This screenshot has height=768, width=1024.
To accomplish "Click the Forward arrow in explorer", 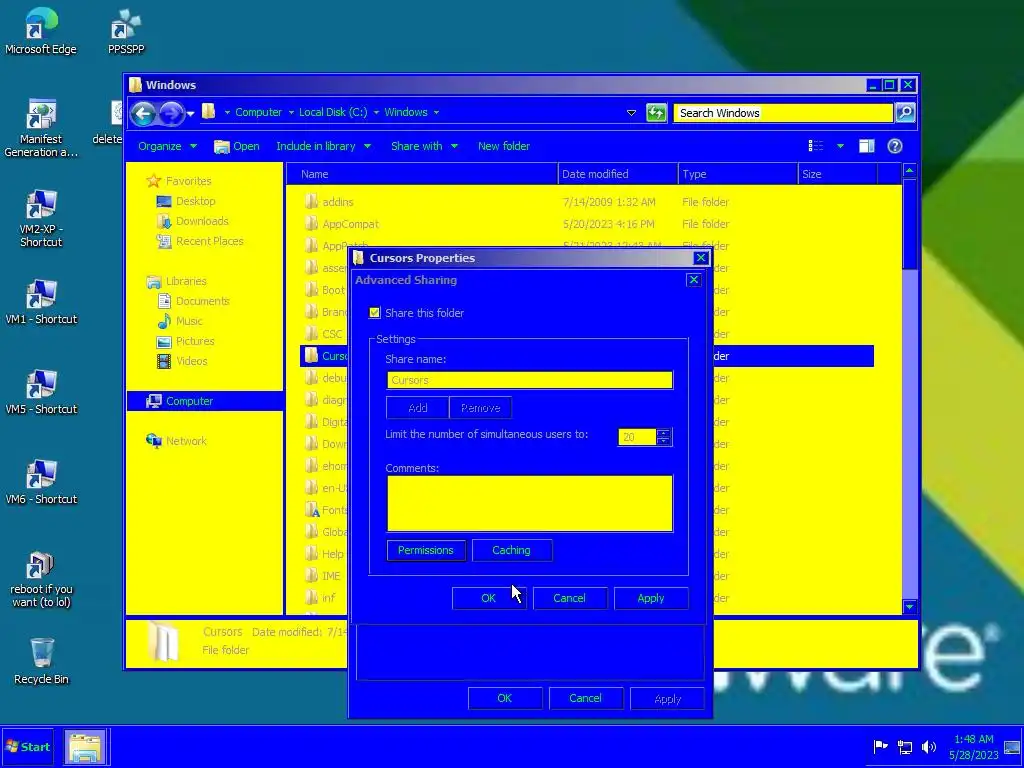I will (x=171, y=114).
